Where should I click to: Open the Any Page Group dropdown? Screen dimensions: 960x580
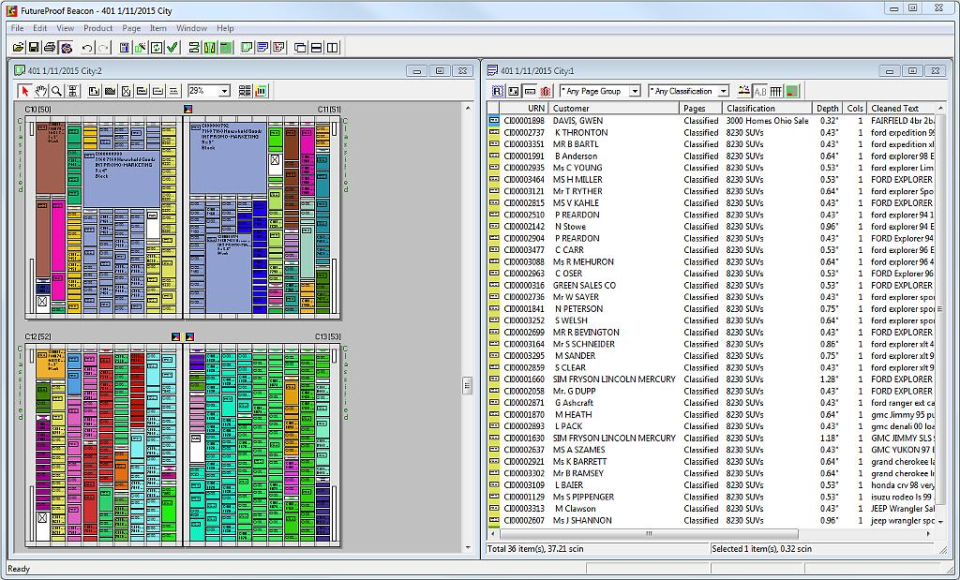(635, 91)
